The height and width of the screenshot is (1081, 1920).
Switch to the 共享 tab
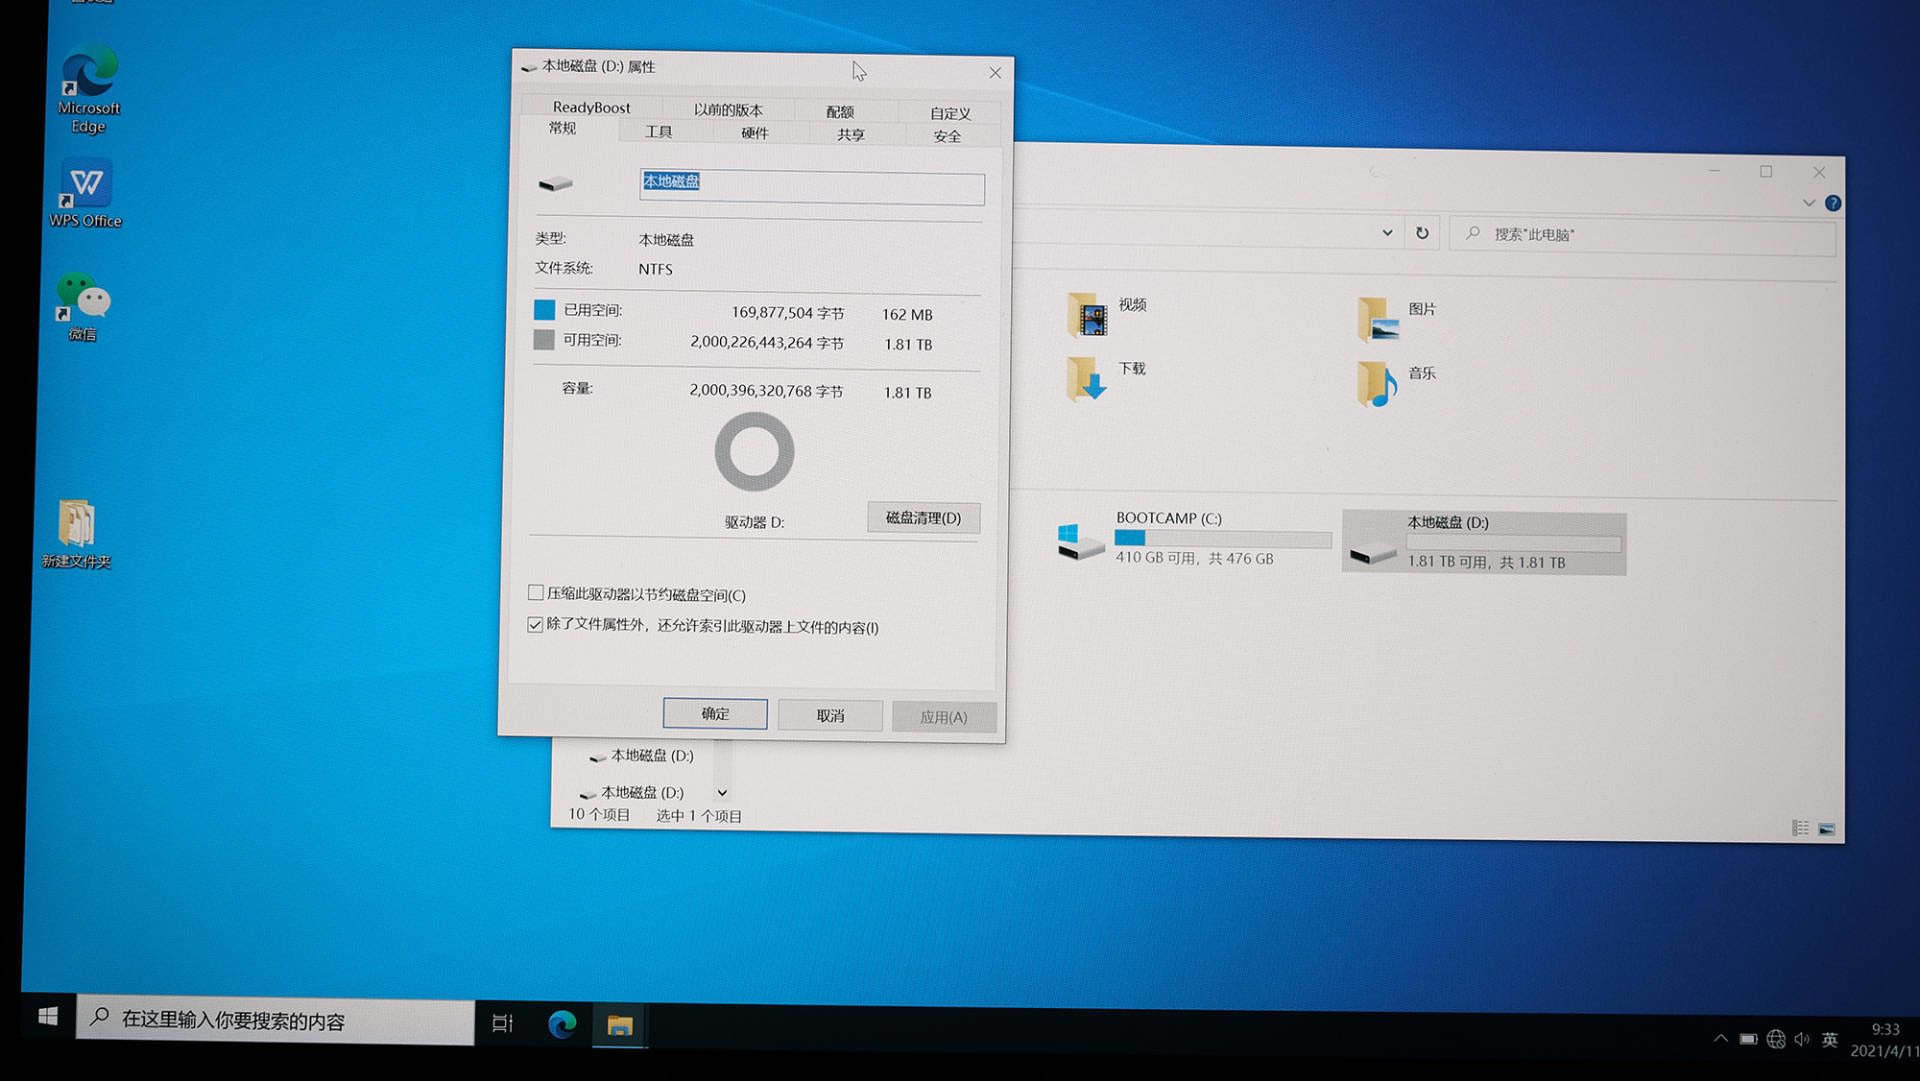click(851, 135)
